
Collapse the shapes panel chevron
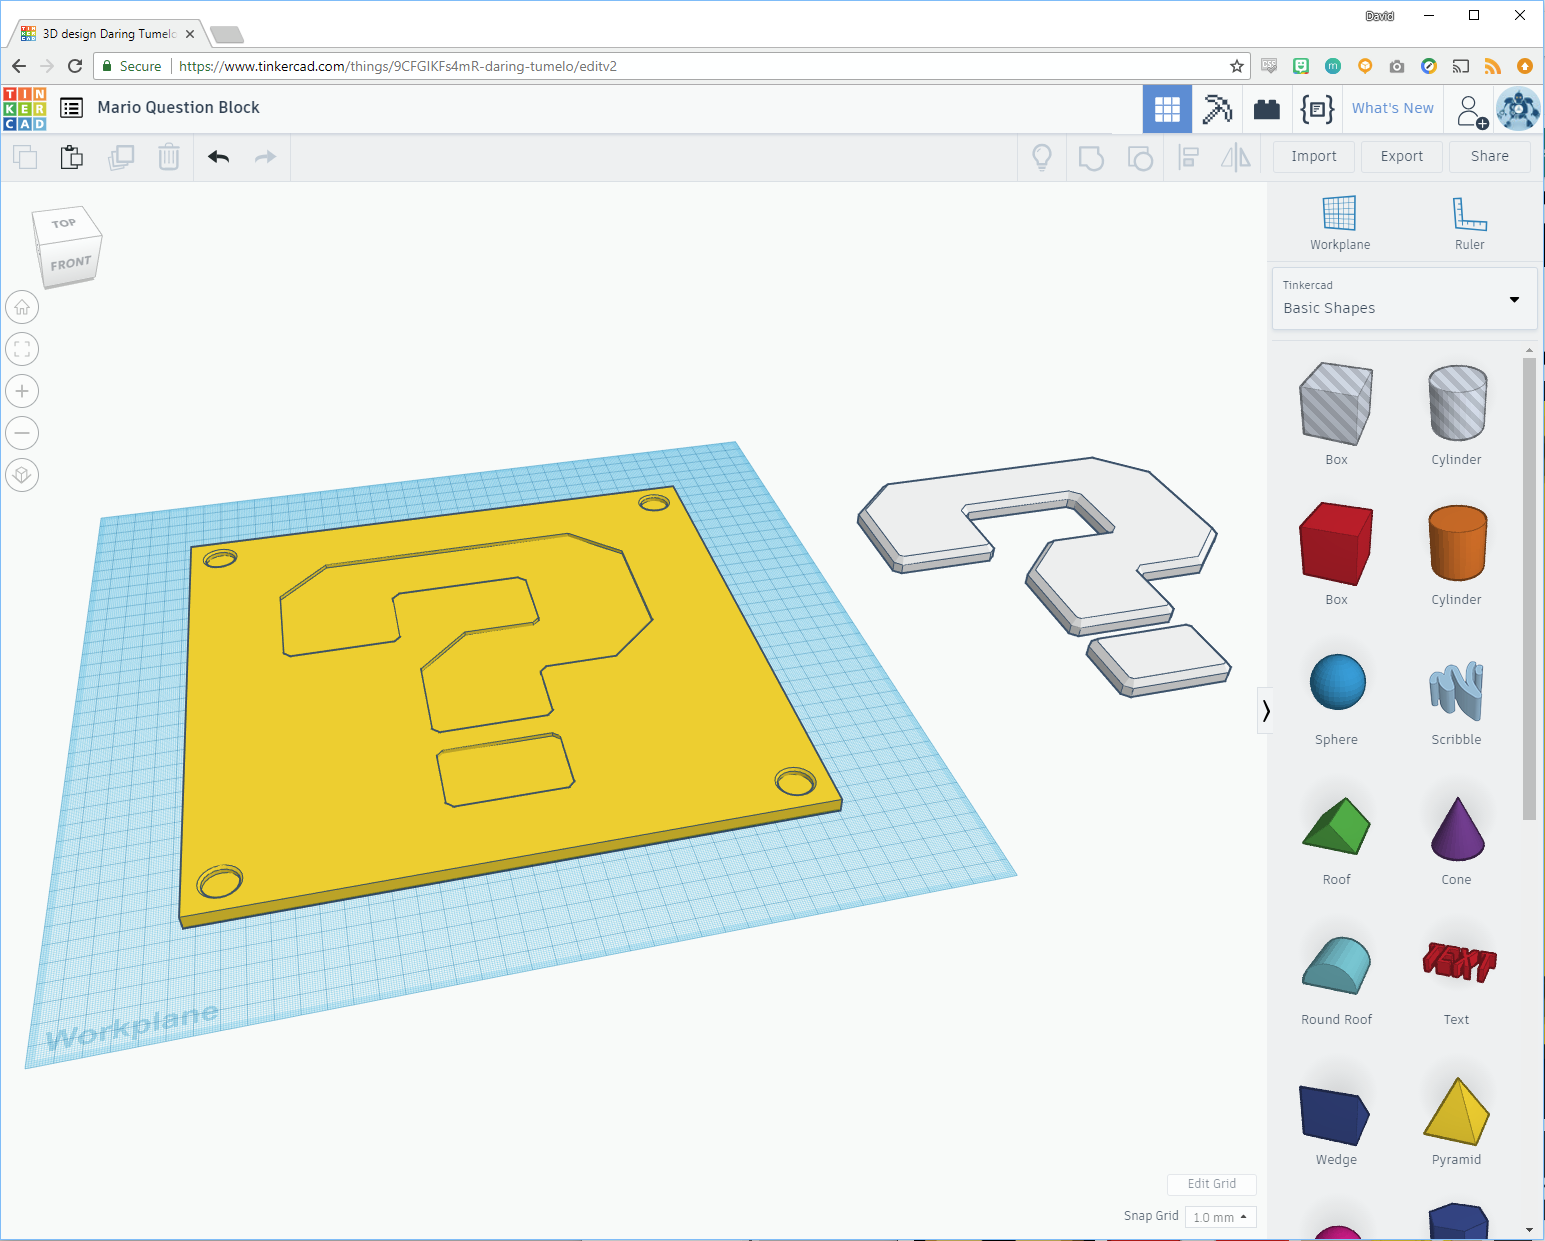[x=1265, y=711]
